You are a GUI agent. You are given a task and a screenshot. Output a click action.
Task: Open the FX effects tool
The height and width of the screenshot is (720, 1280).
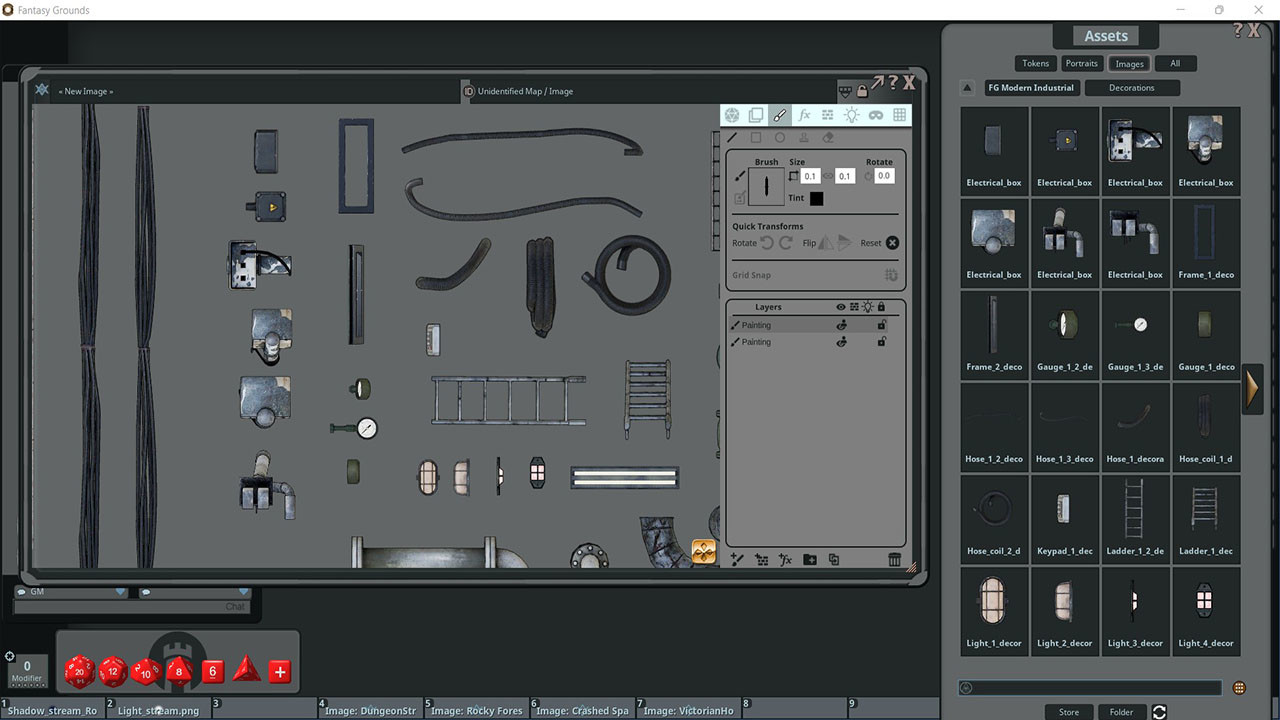[804, 114]
